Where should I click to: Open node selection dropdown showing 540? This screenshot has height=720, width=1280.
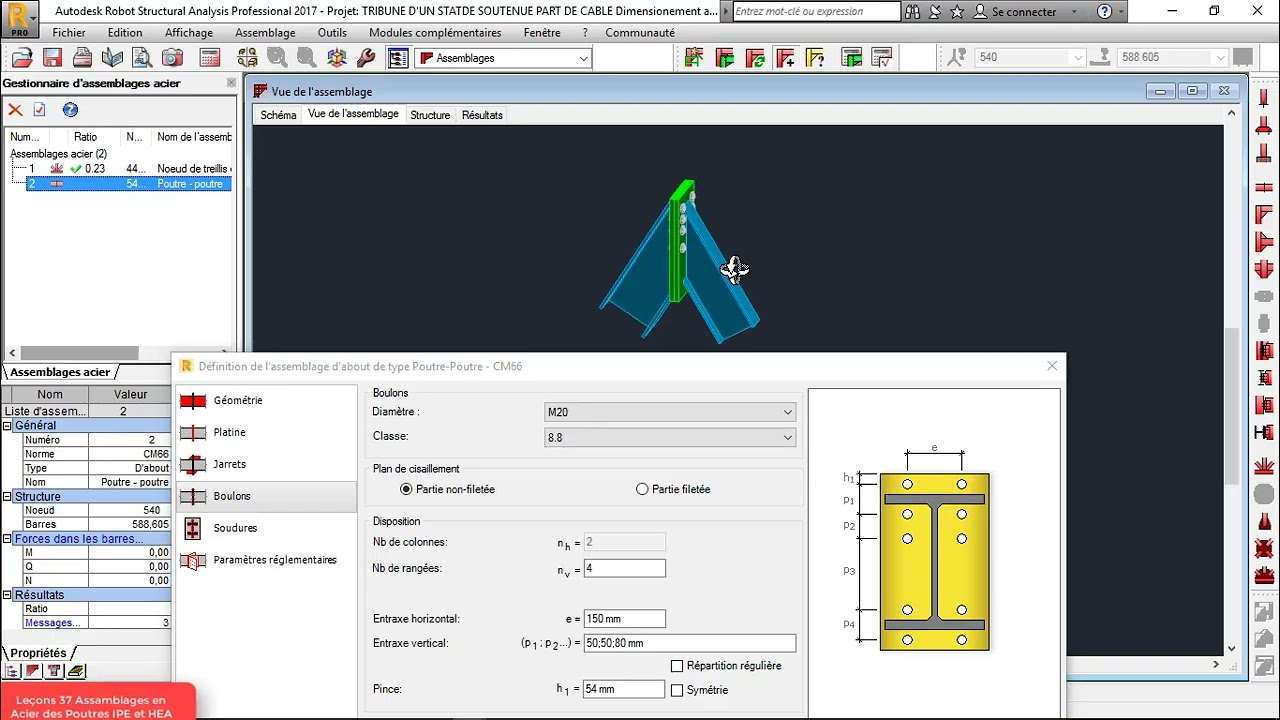coord(1030,58)
